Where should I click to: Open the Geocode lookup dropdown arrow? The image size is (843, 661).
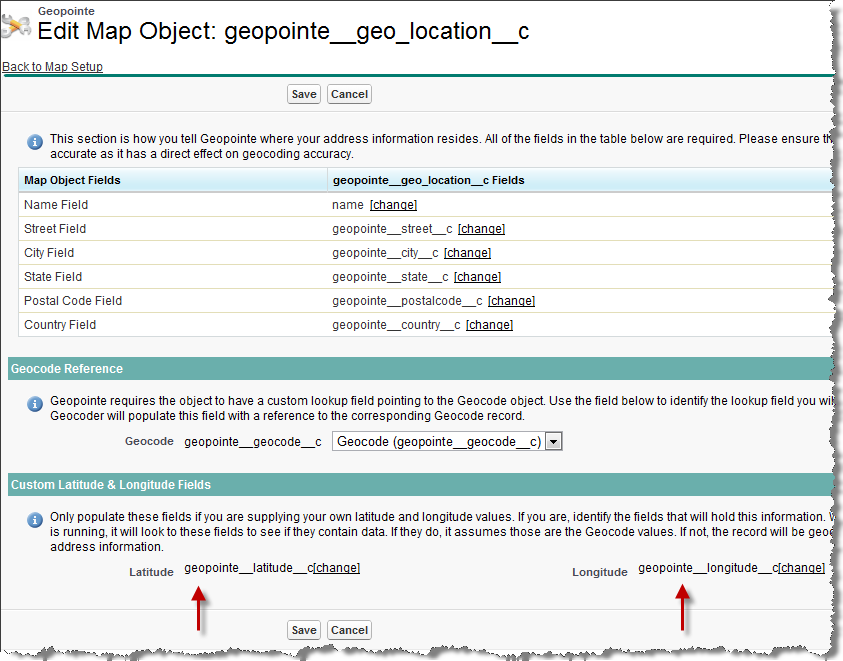pos(553,442)
